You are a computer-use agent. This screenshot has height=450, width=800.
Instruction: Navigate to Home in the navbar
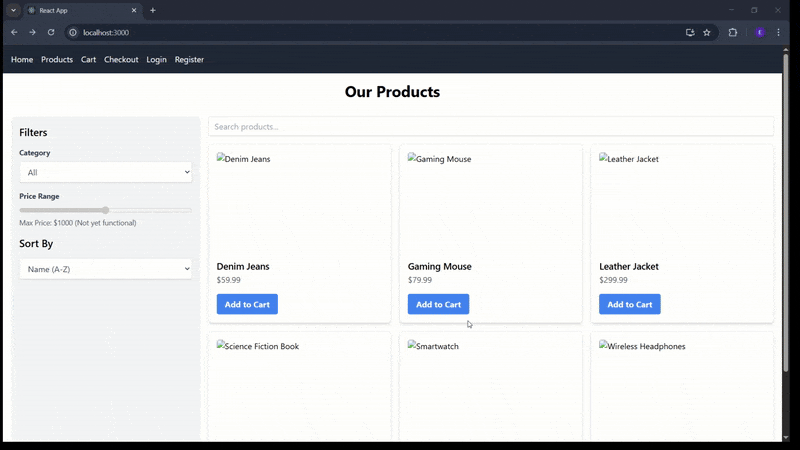22,60
